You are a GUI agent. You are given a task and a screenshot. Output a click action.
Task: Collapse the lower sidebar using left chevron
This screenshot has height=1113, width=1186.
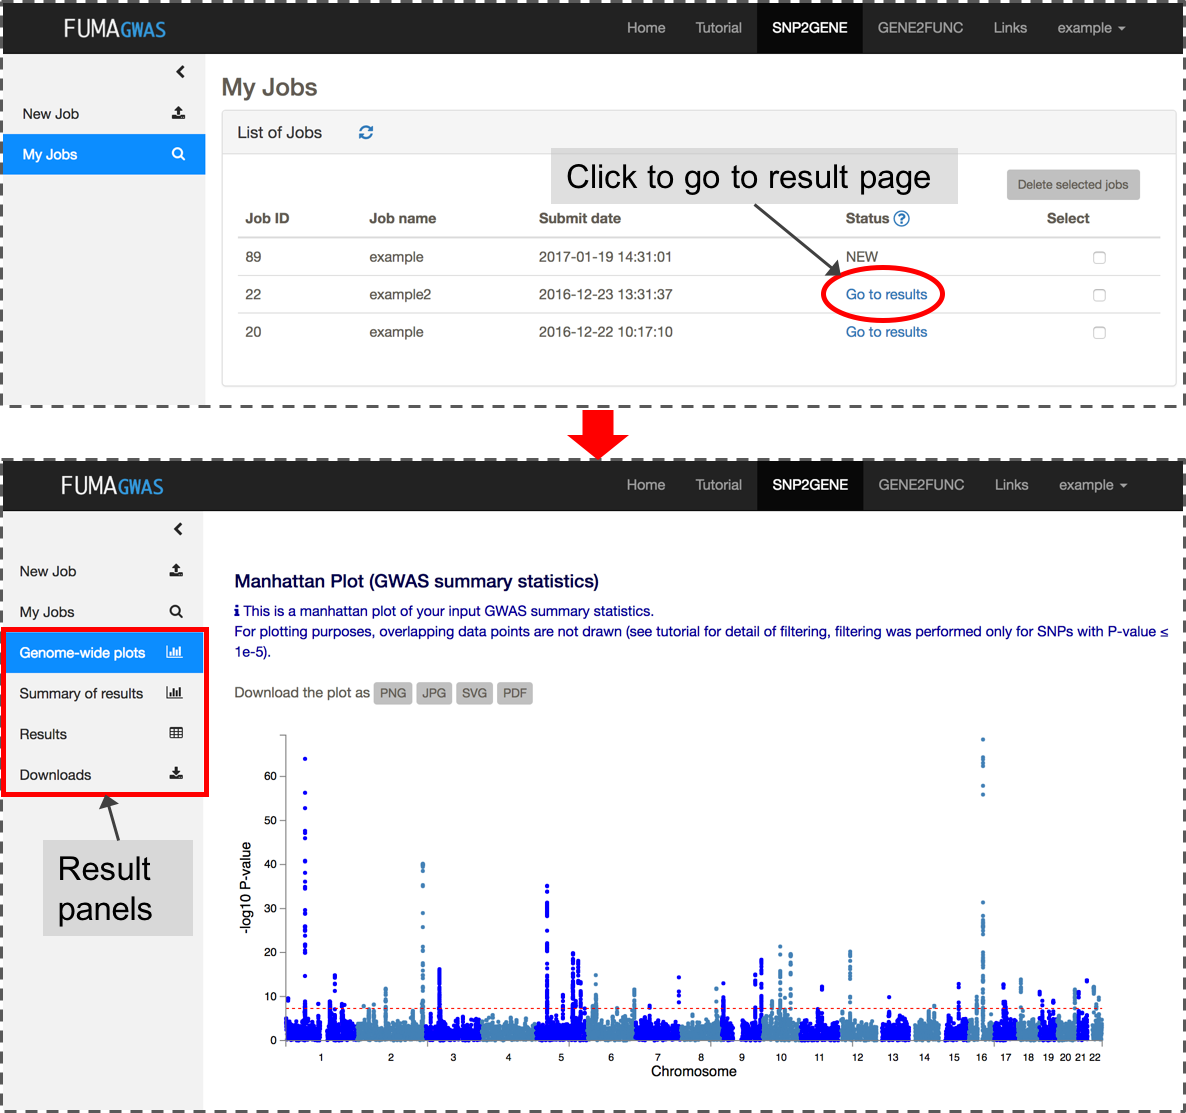click(179, 529)
